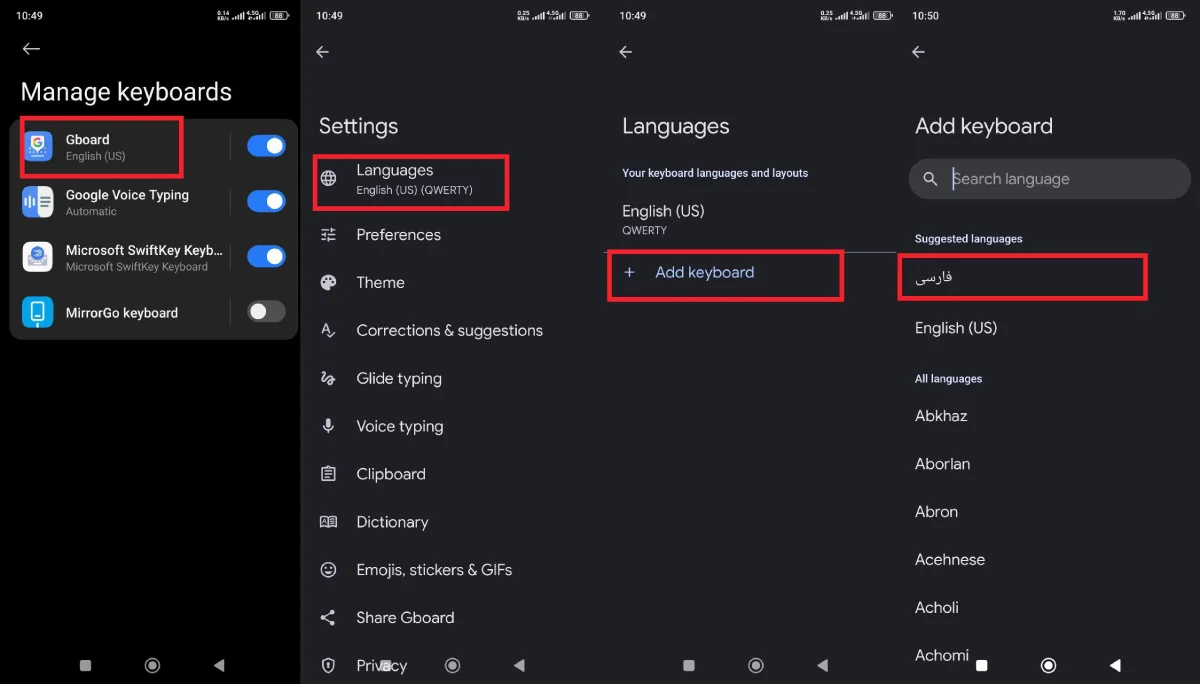Enable the MirrorGo keyboard switch
The image size is (1200, 684).
(x=266, y=312)
